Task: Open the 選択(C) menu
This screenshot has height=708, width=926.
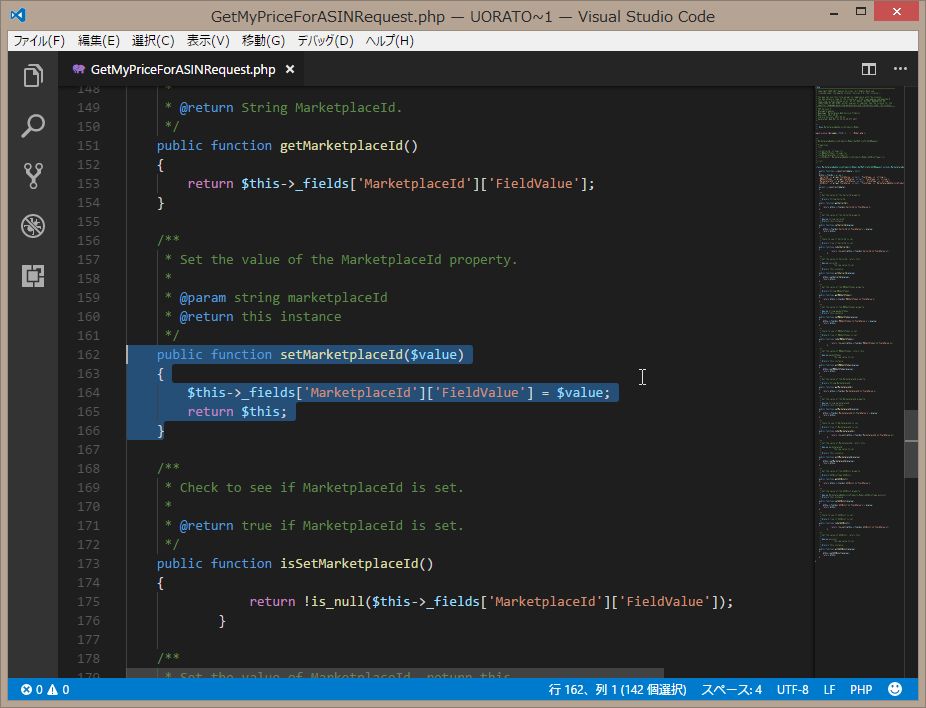Action: click(153, 41)
